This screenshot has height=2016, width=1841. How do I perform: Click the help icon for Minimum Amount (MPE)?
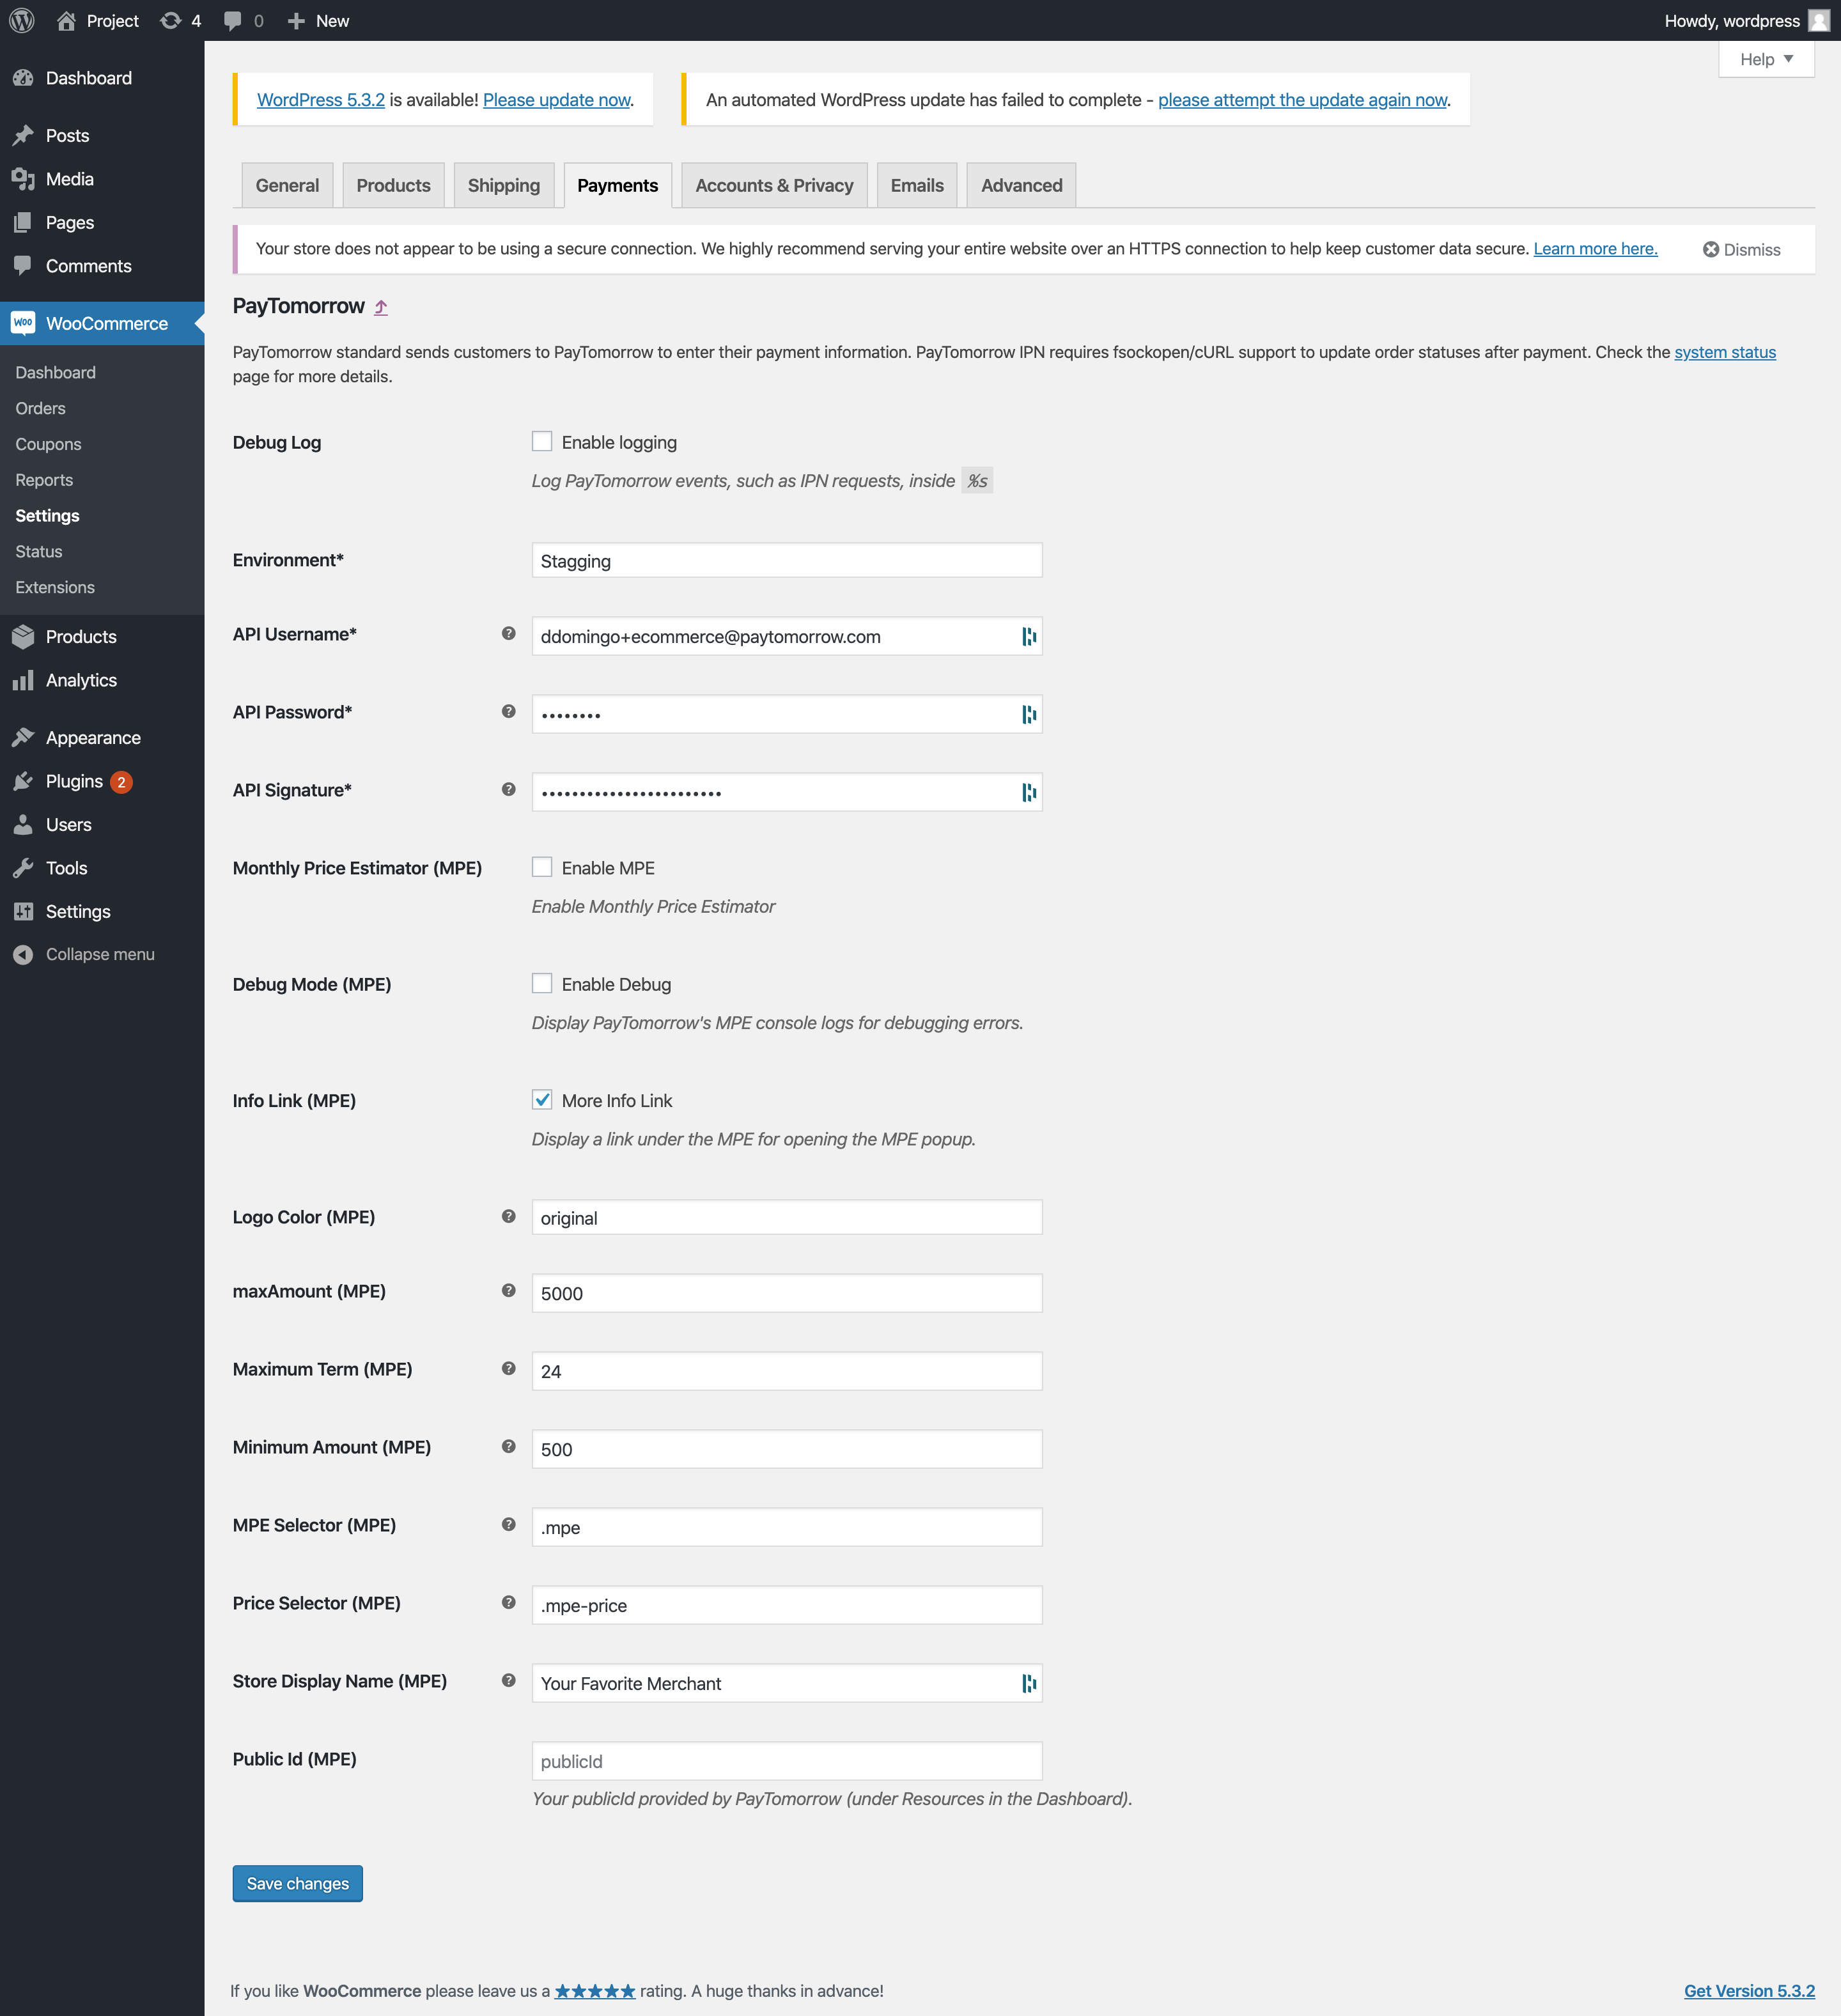click(509, 1446)
